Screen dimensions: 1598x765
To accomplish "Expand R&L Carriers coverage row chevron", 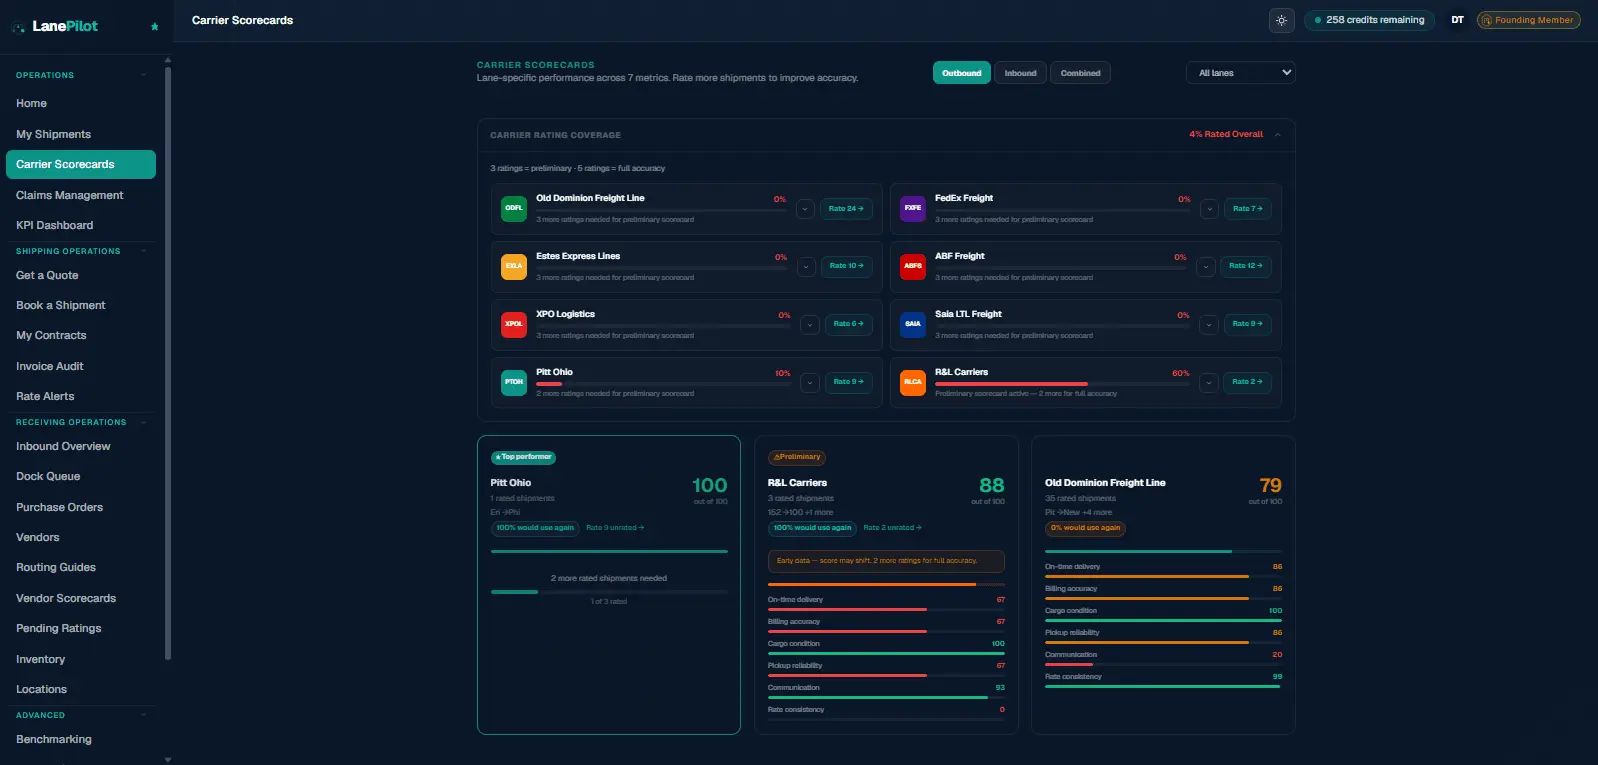I will coord(1209,382).
